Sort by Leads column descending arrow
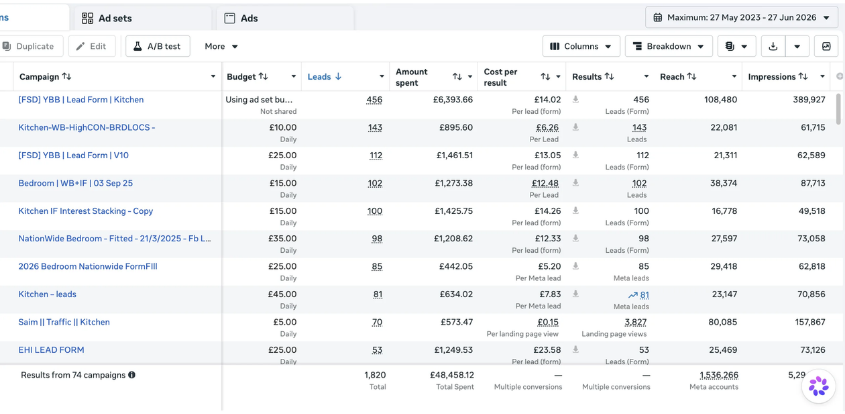This screenshot has width=845, height=414. click(338, 77)
